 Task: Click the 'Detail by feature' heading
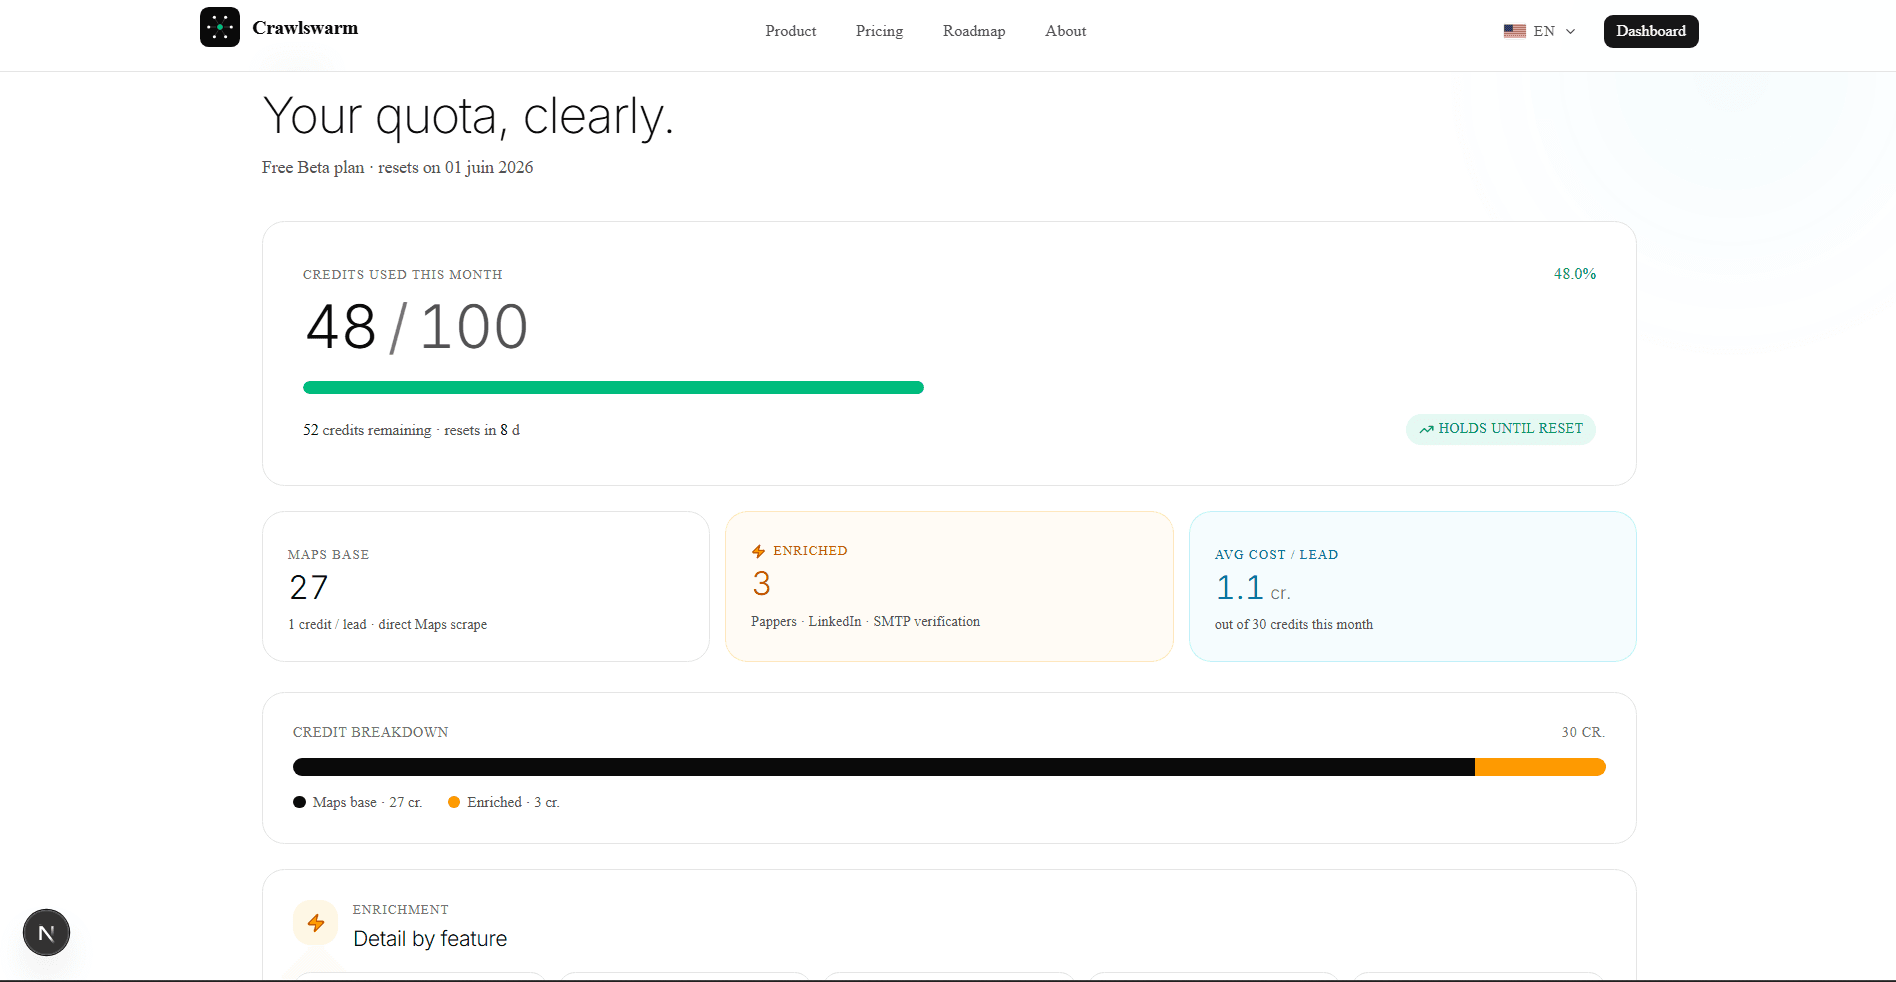(430, 939)
